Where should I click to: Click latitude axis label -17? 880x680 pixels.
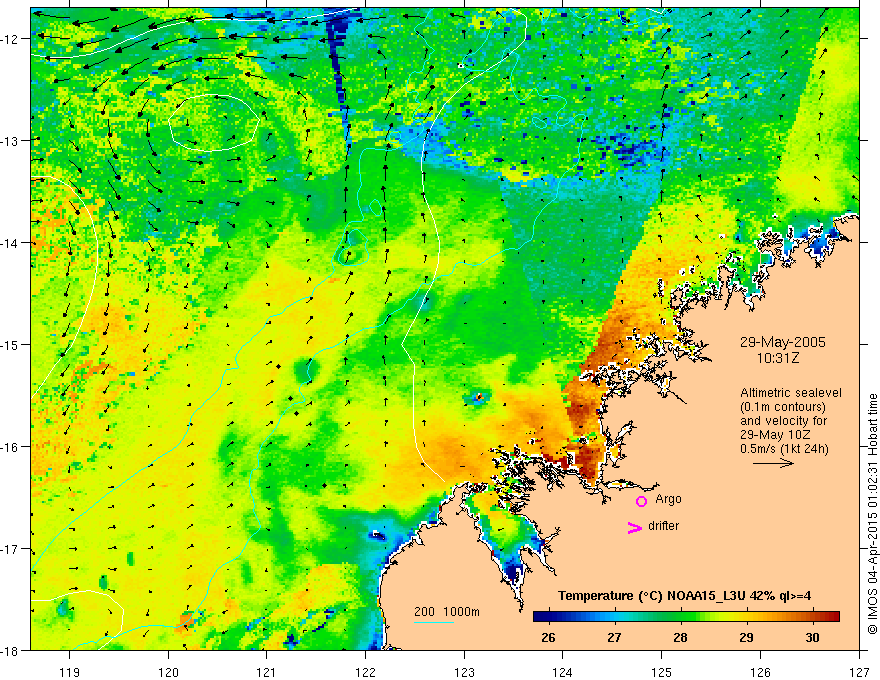(11, 548)
